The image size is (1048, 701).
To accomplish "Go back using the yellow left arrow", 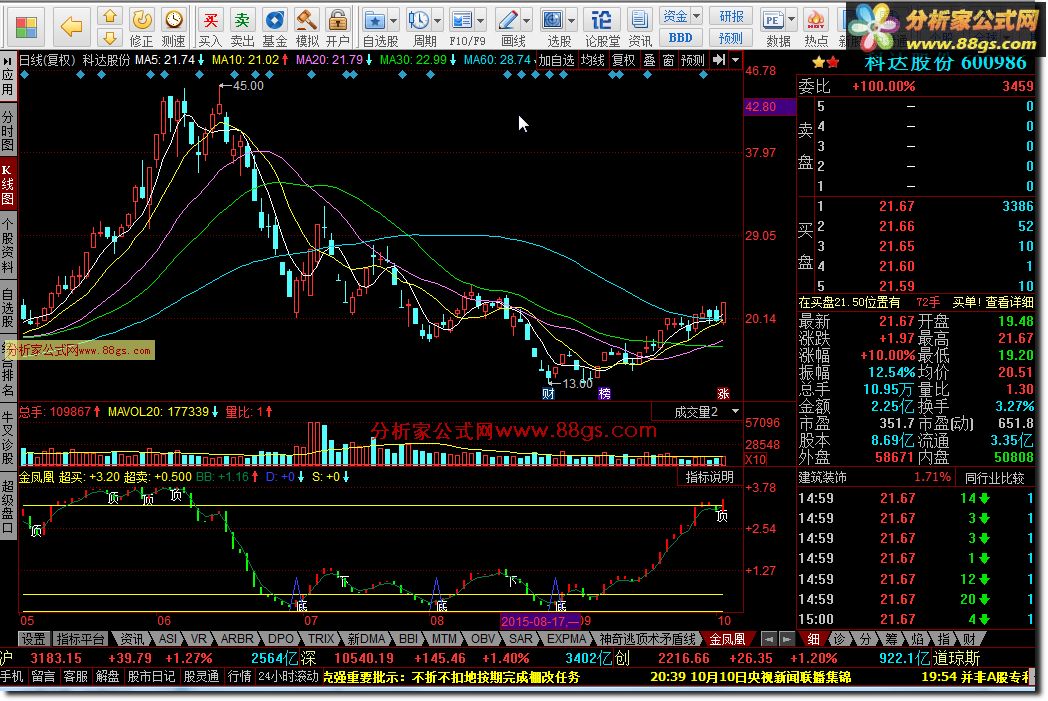I will click(71, 27).
